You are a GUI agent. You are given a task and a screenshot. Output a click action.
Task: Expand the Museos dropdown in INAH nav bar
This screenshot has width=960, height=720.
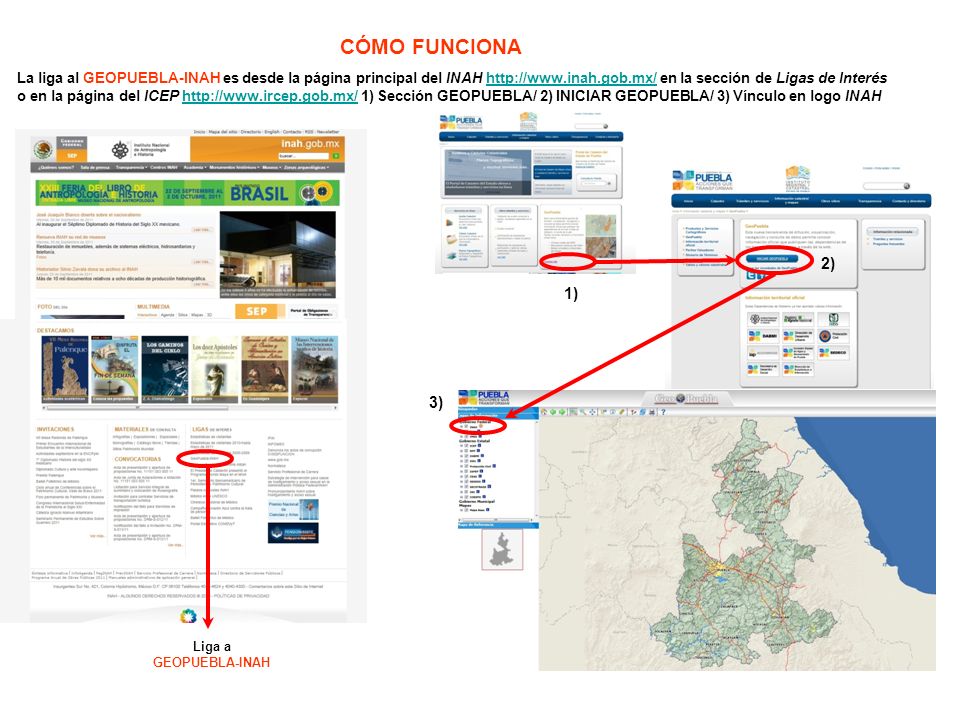click(x=271, y=167)
